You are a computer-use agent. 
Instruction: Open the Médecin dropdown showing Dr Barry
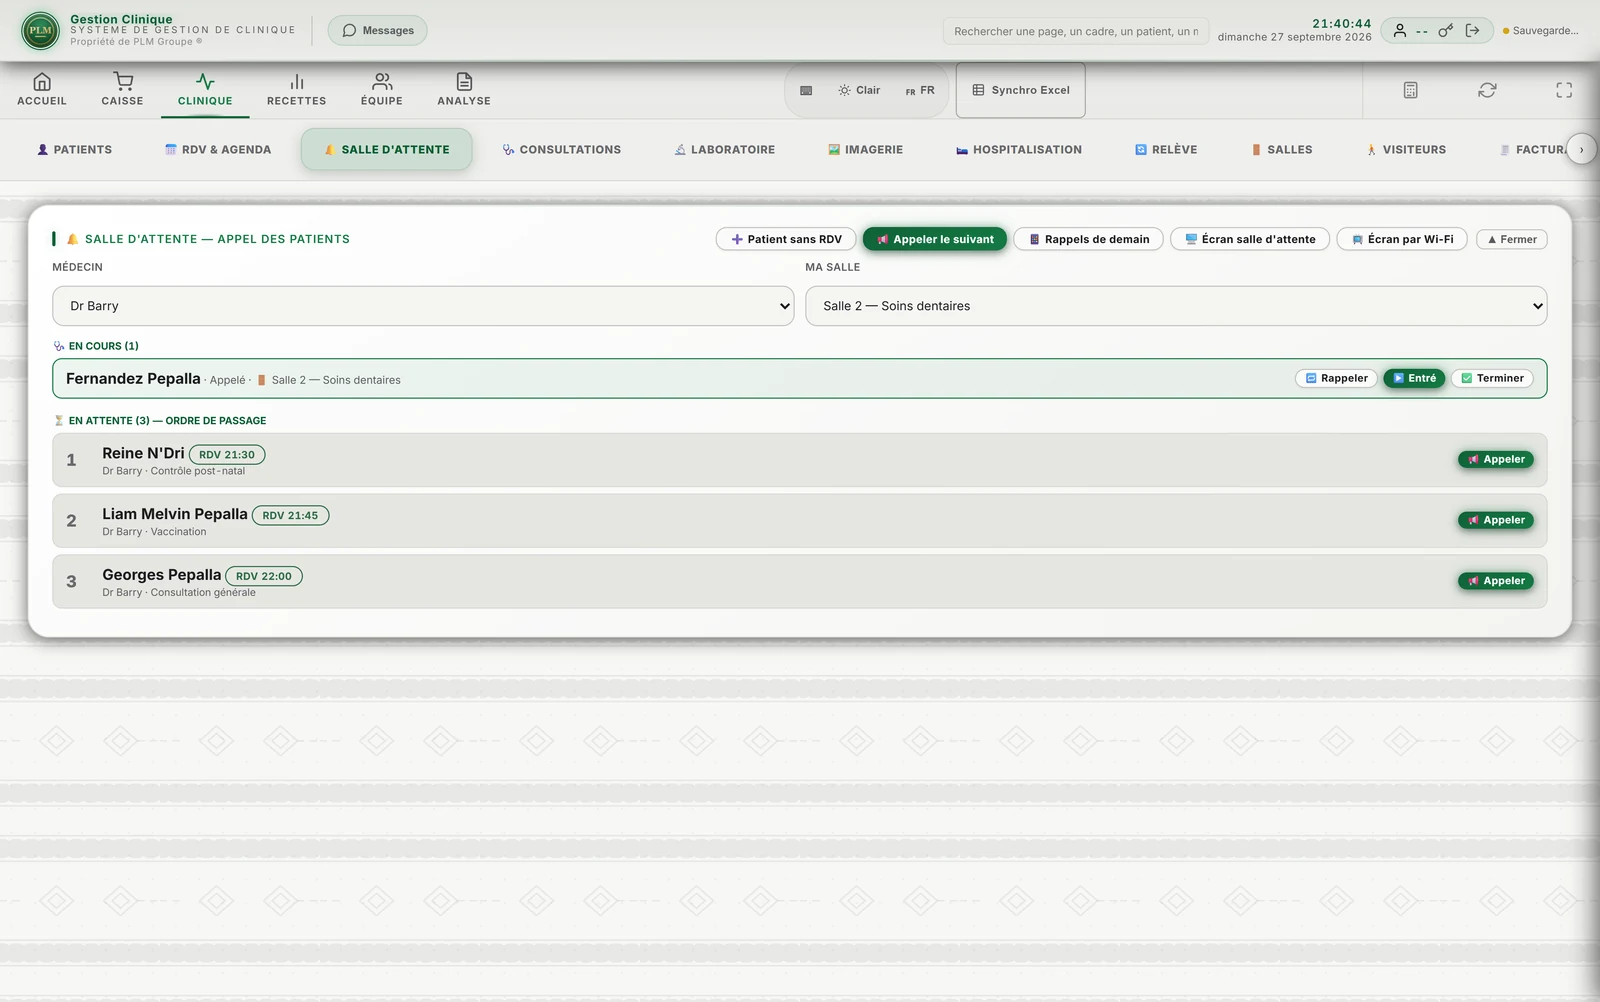423,306
